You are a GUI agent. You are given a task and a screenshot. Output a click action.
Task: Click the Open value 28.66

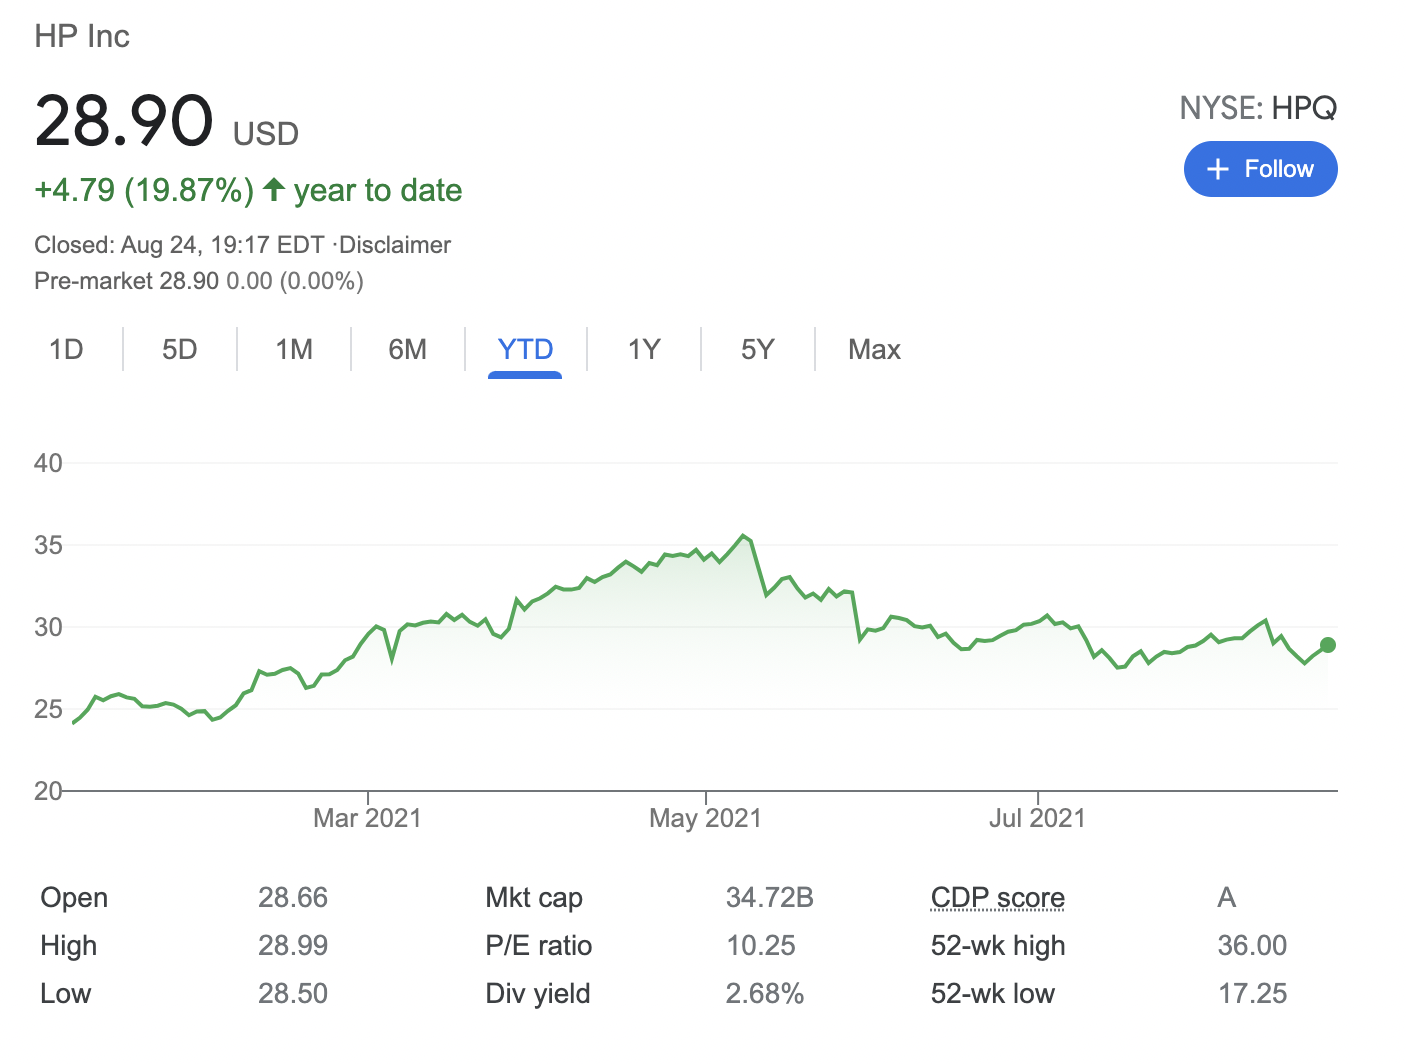click(293, 898)
